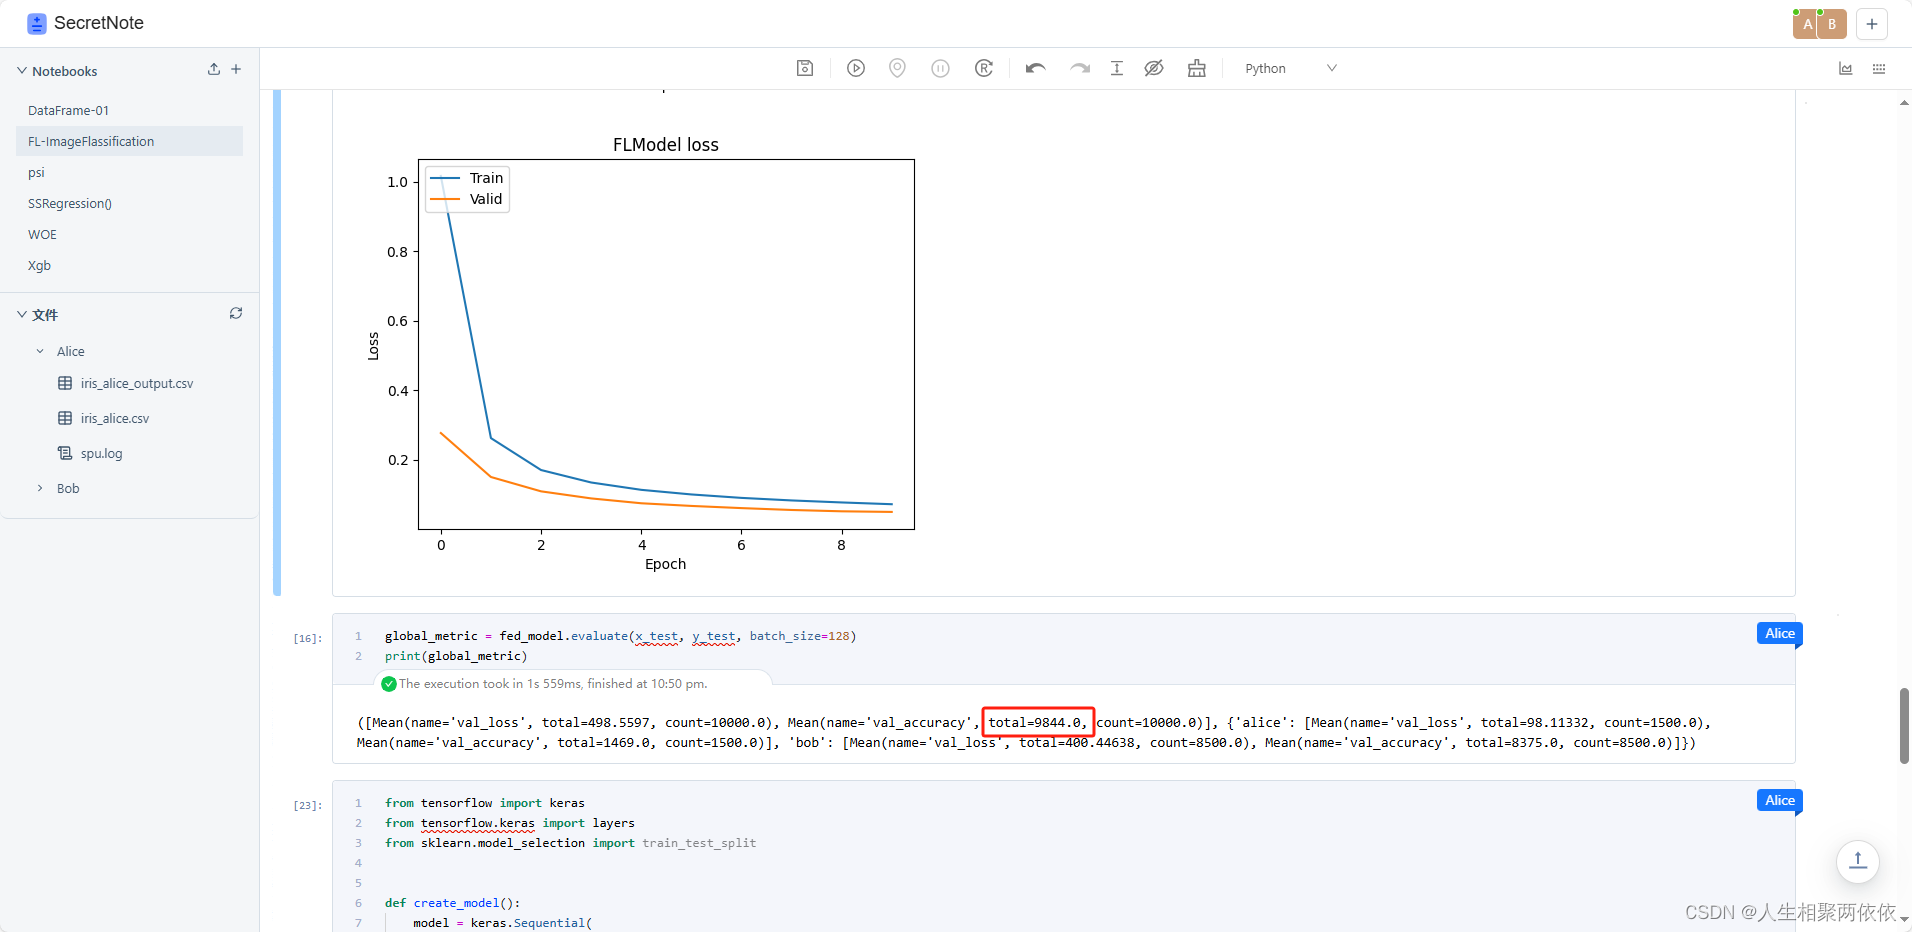Click the SecretNote title text

click(99, 23)
